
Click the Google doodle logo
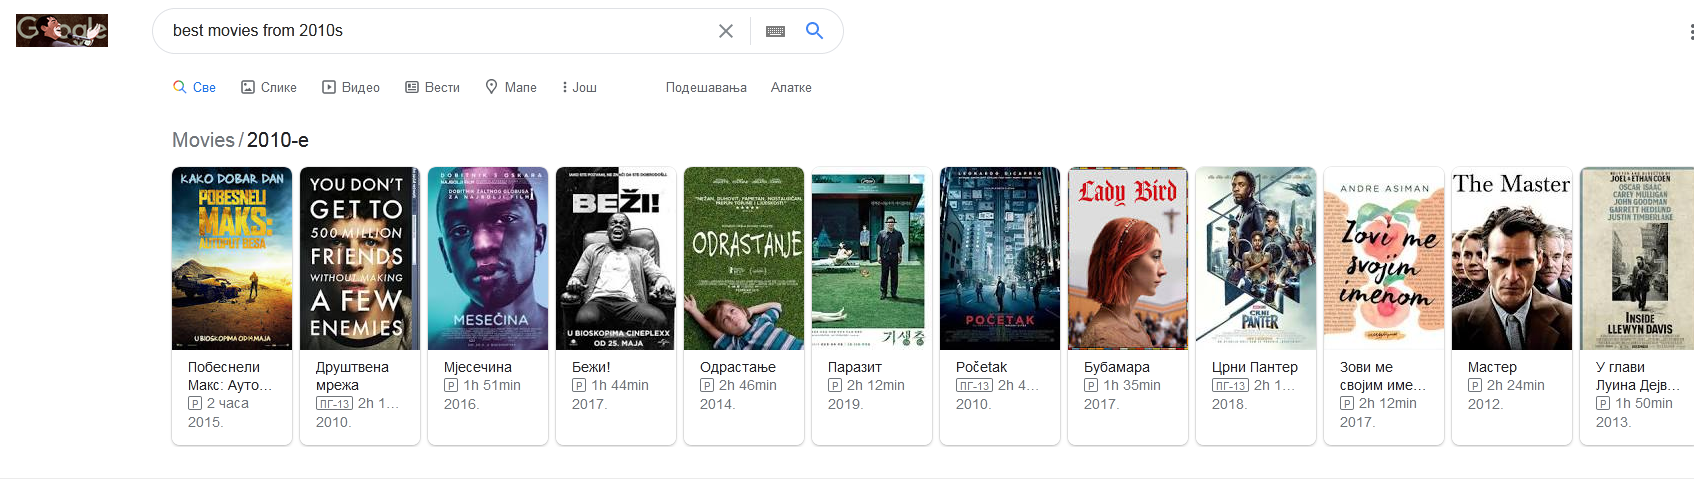[x=62, y=30]
